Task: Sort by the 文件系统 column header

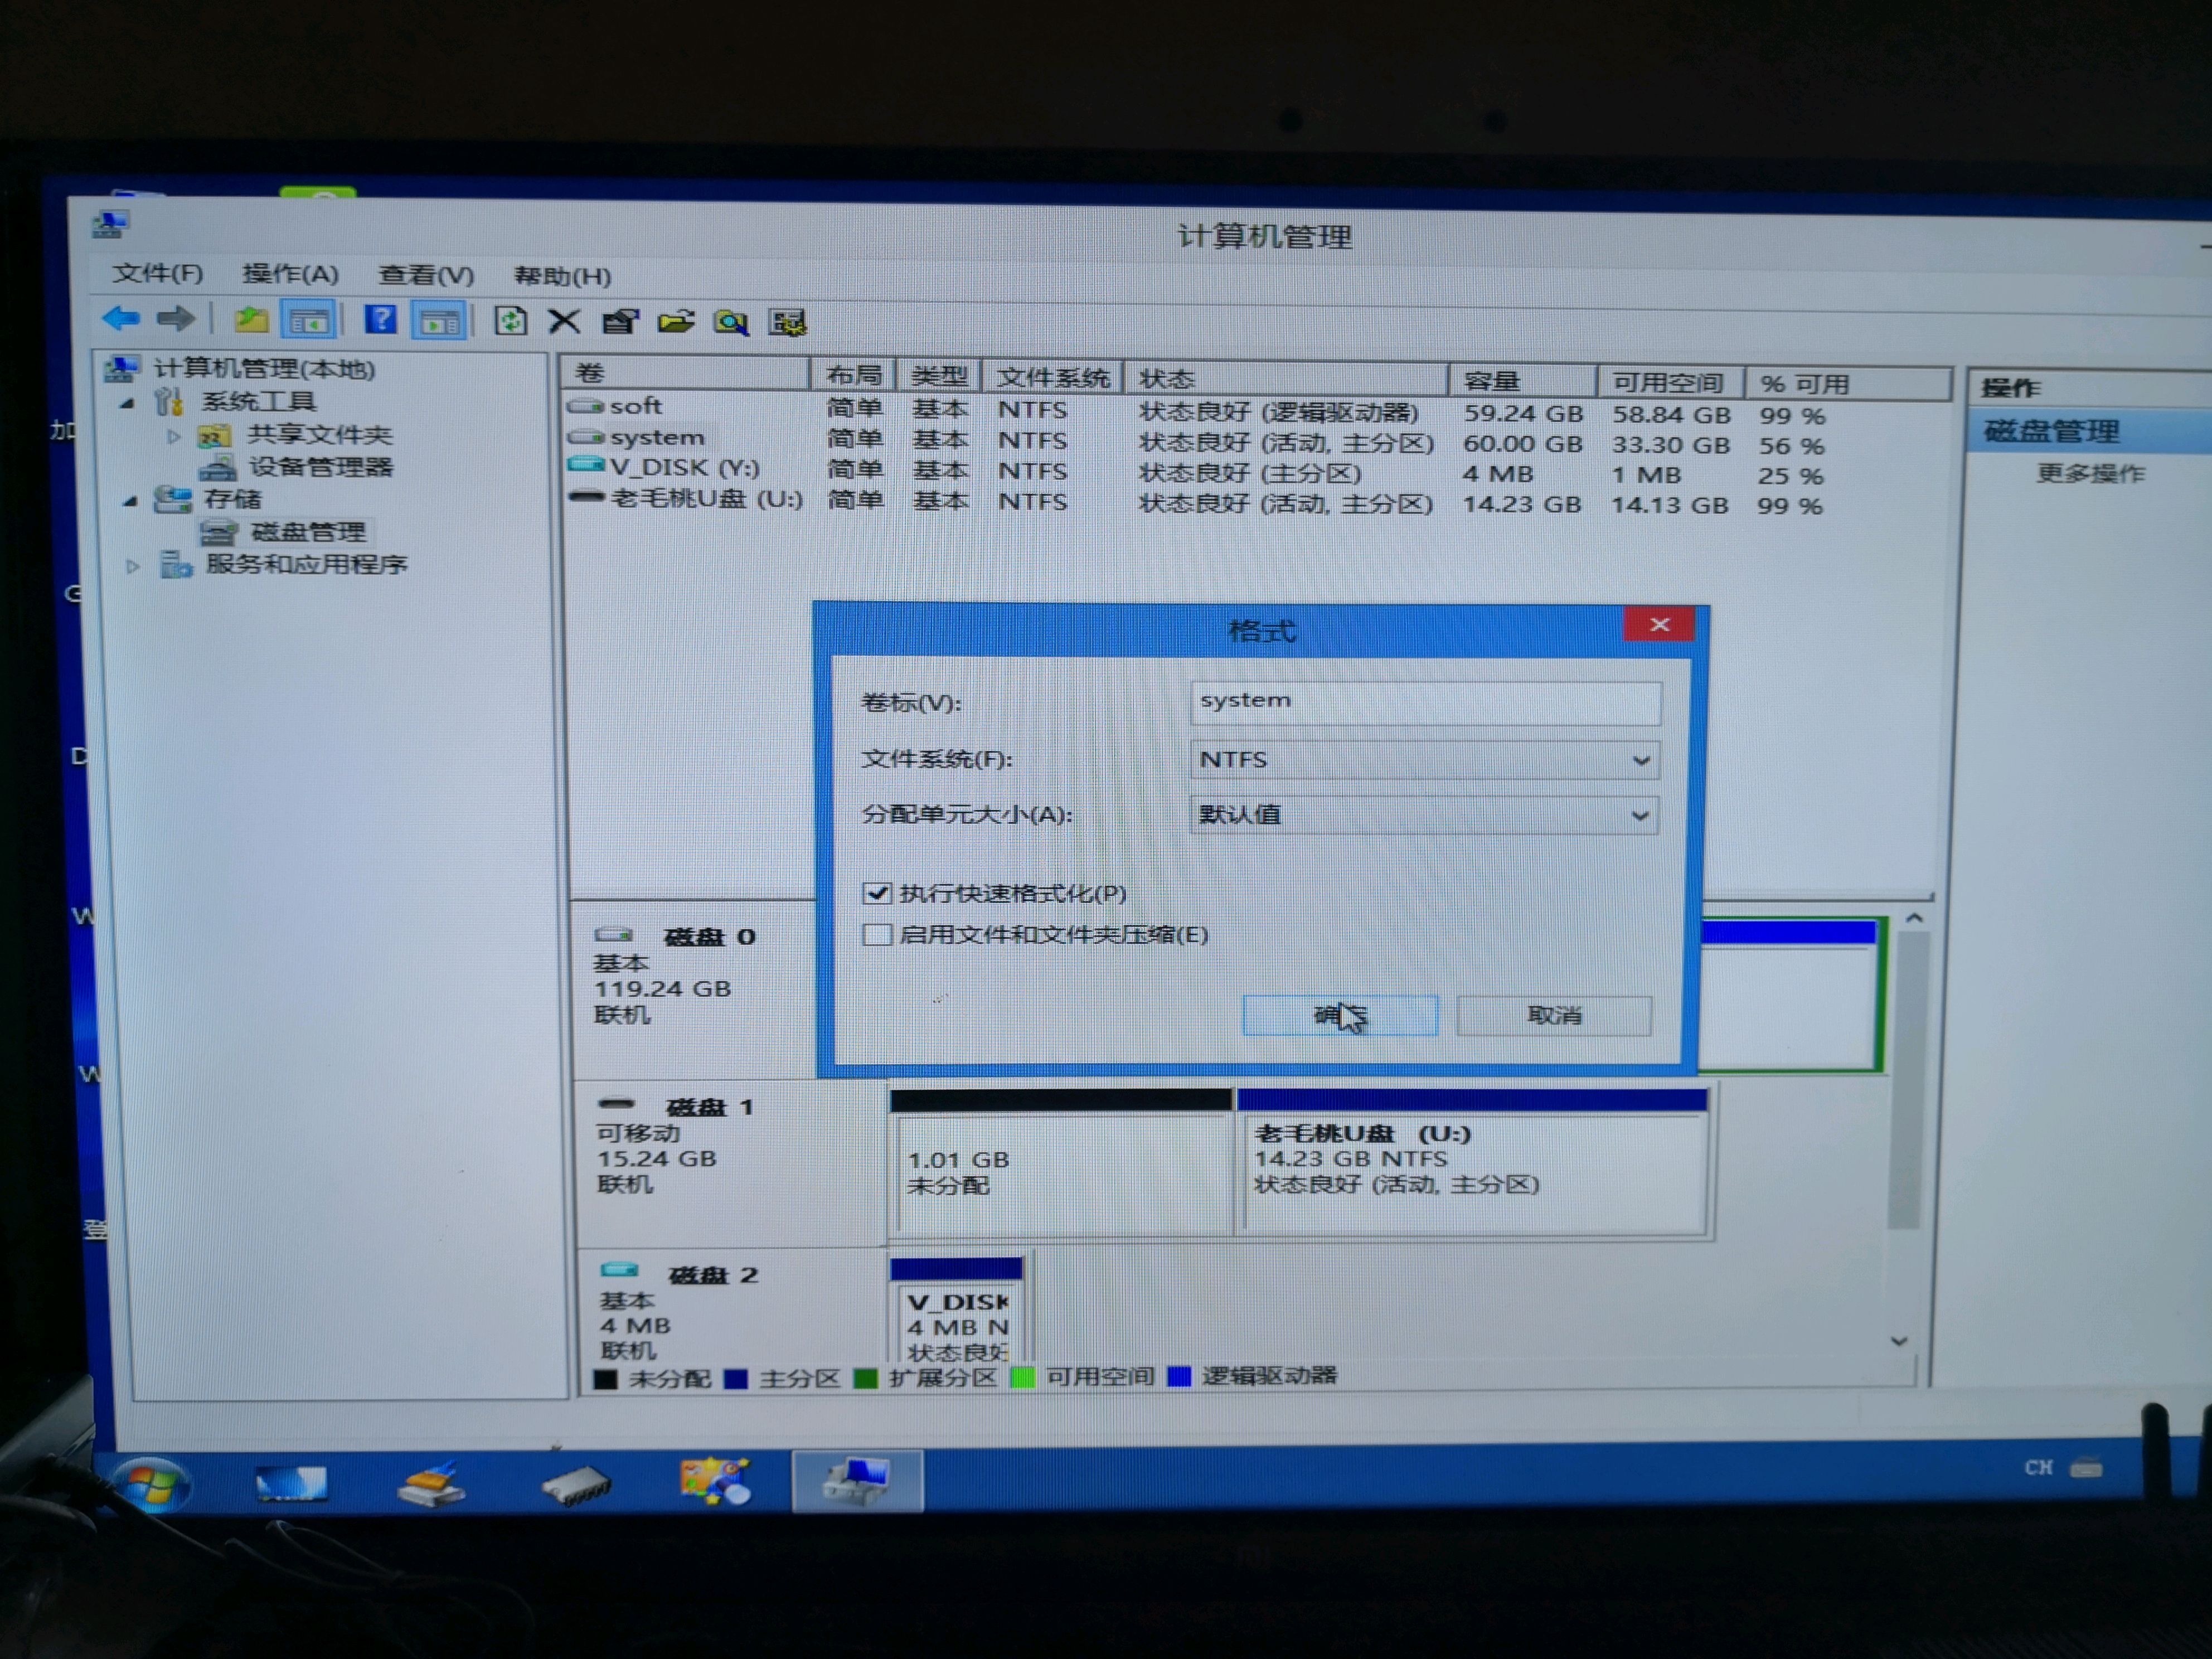Action: pos(1053,378)
